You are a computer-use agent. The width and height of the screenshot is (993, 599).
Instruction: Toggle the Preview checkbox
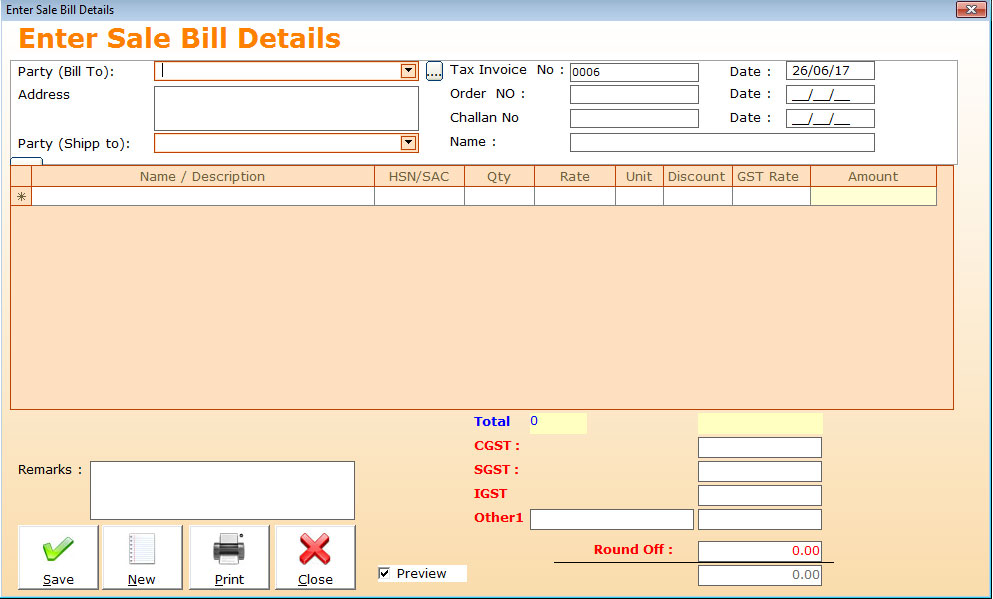384,574
